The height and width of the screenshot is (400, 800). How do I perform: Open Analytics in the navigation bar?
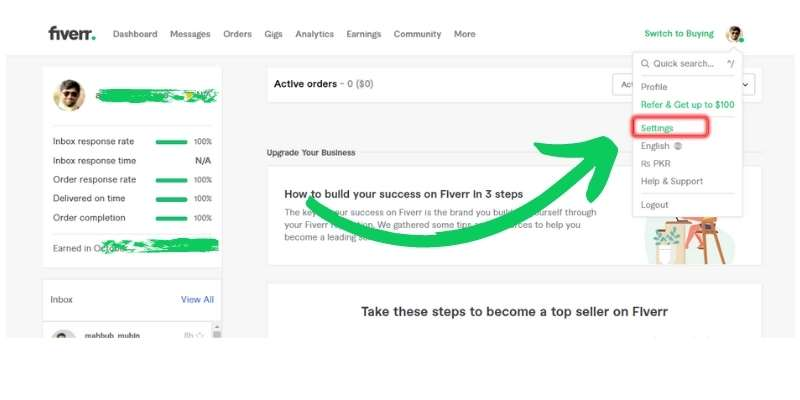(314, 34)
